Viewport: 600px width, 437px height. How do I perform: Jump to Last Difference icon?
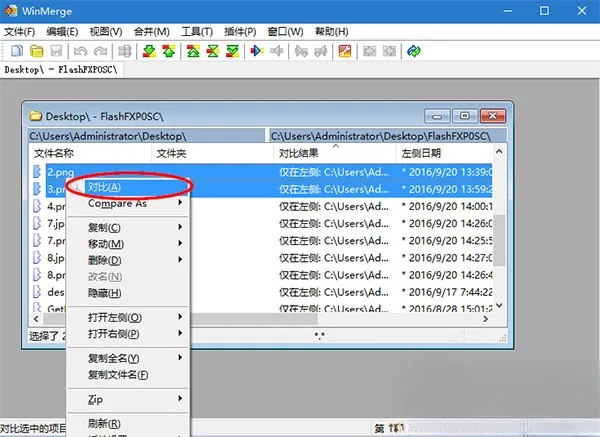point(232,51)
